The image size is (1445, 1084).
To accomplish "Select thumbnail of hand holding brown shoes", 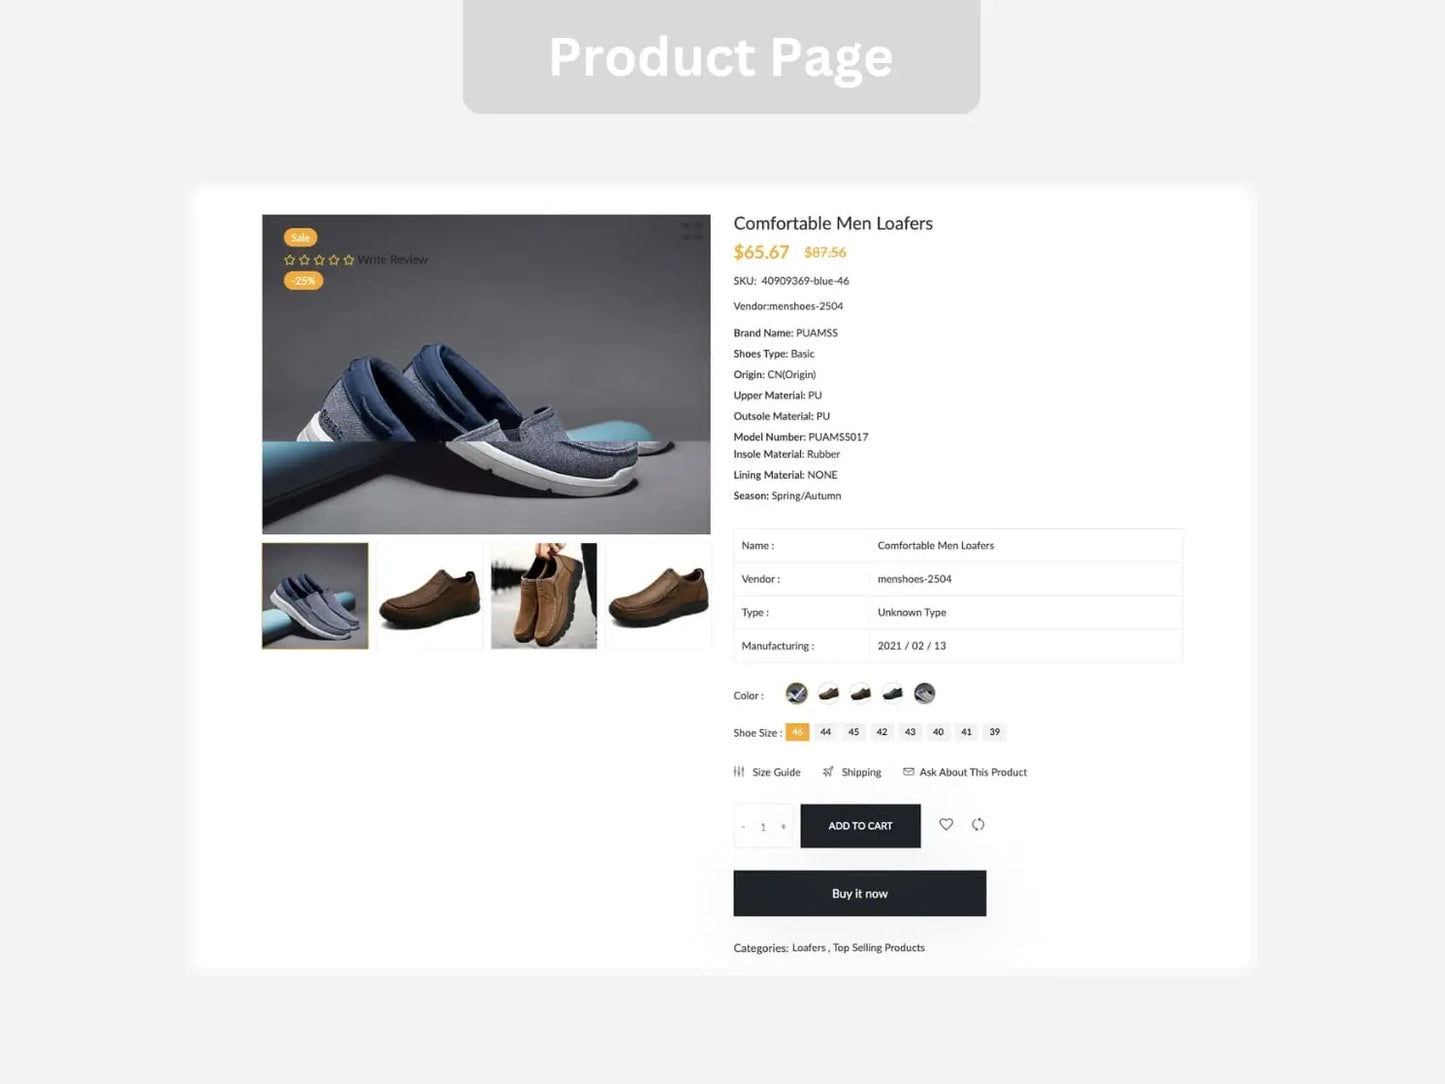I will pos(544,596).
